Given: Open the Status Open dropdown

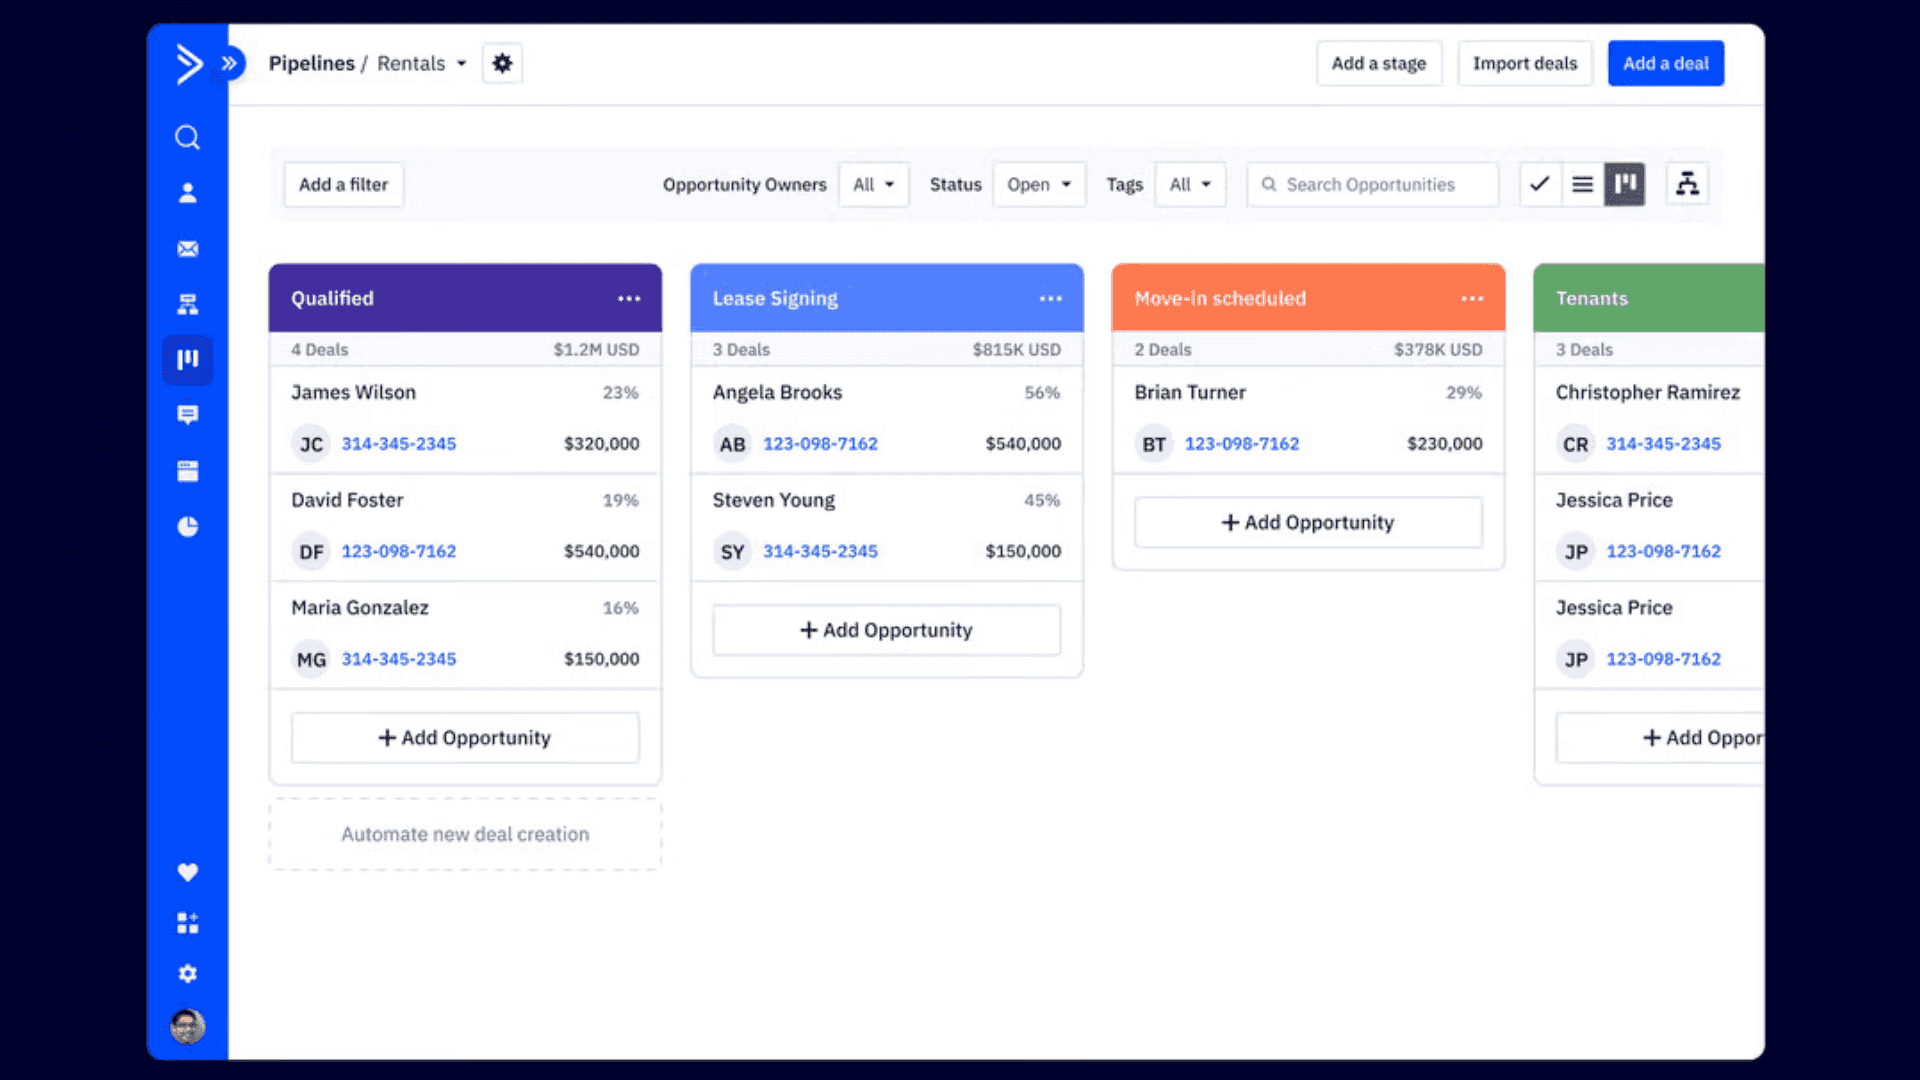Looking at the screenshot, I should 1039,185.
